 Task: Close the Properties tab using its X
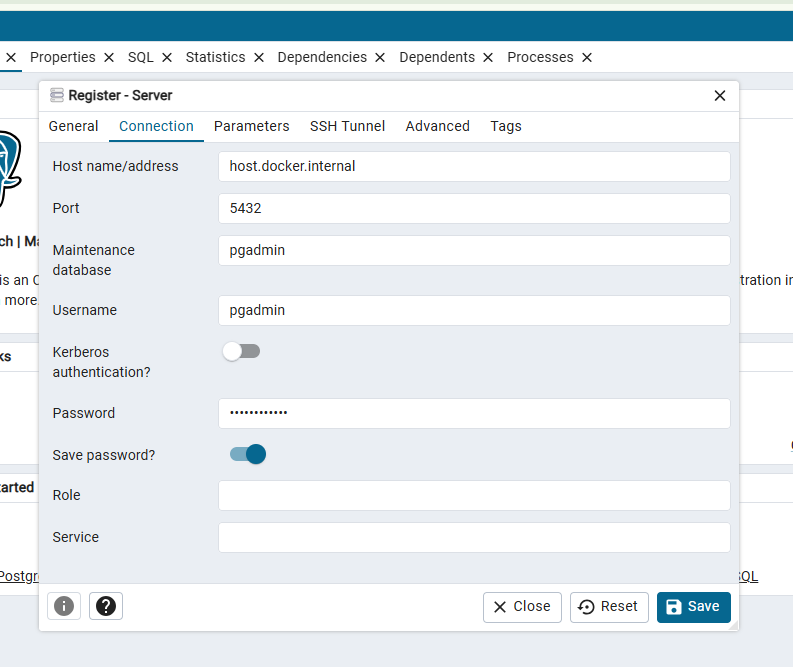(x=109, y=58)
